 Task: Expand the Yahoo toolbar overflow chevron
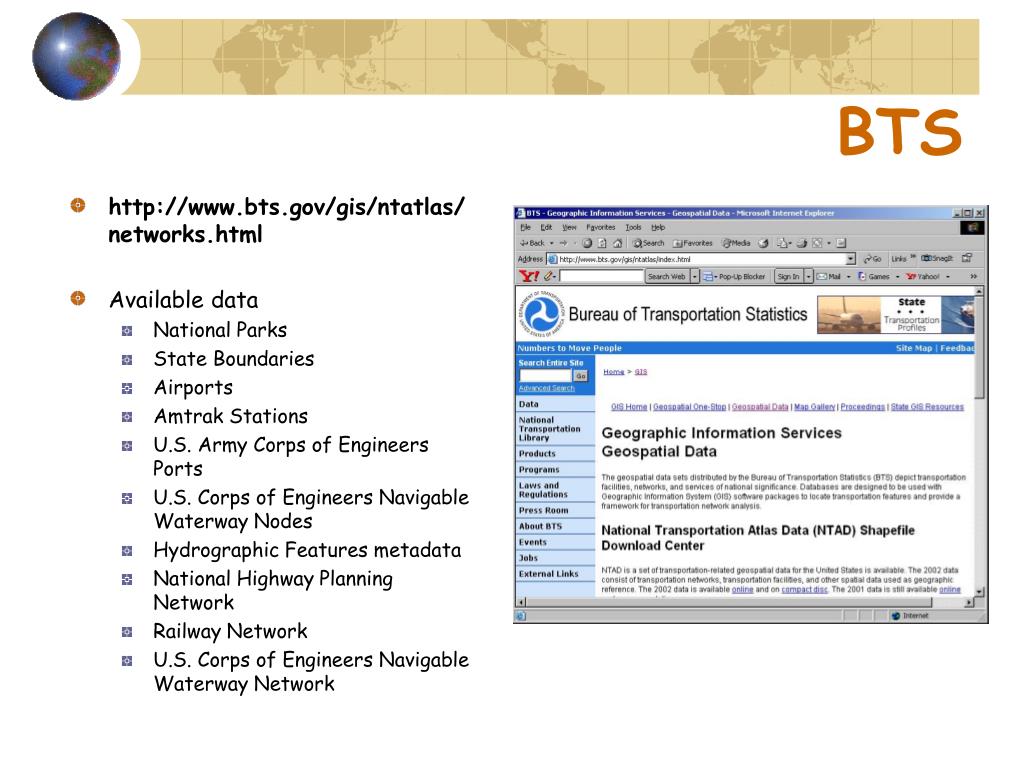(x=974, y=276)
